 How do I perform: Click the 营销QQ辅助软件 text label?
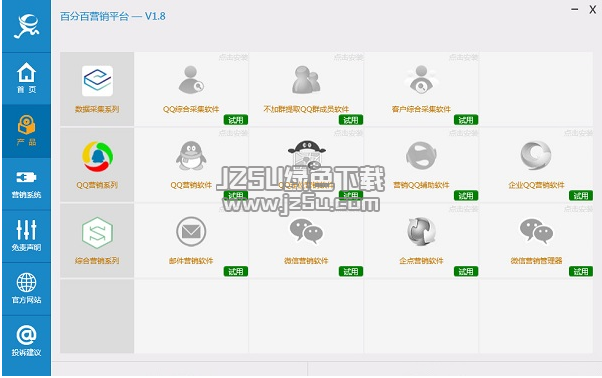tap(421, 185)
